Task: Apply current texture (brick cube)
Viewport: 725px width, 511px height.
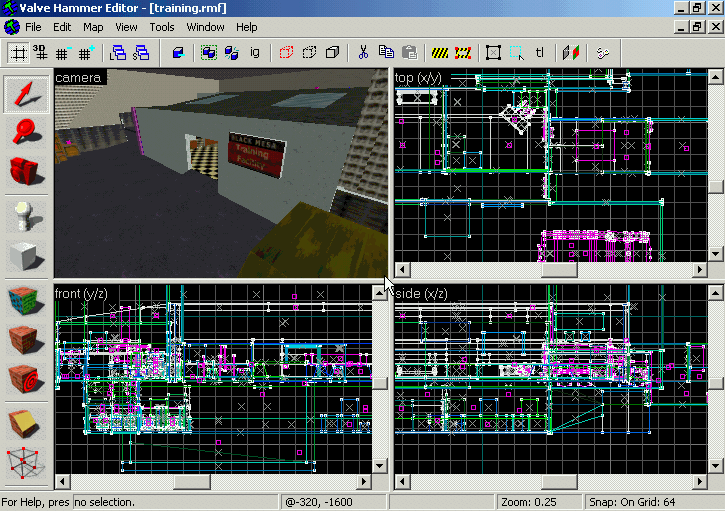Action: coord(26,340)
